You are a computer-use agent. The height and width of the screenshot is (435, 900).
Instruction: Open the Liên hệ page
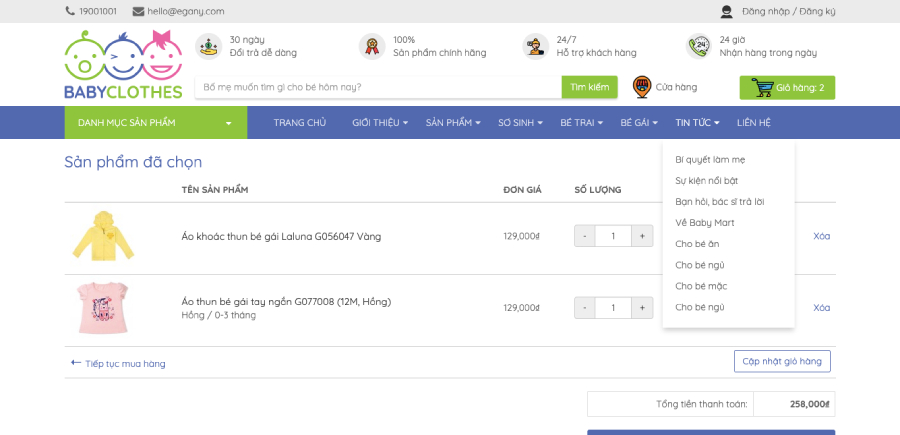tap(754, 122)
